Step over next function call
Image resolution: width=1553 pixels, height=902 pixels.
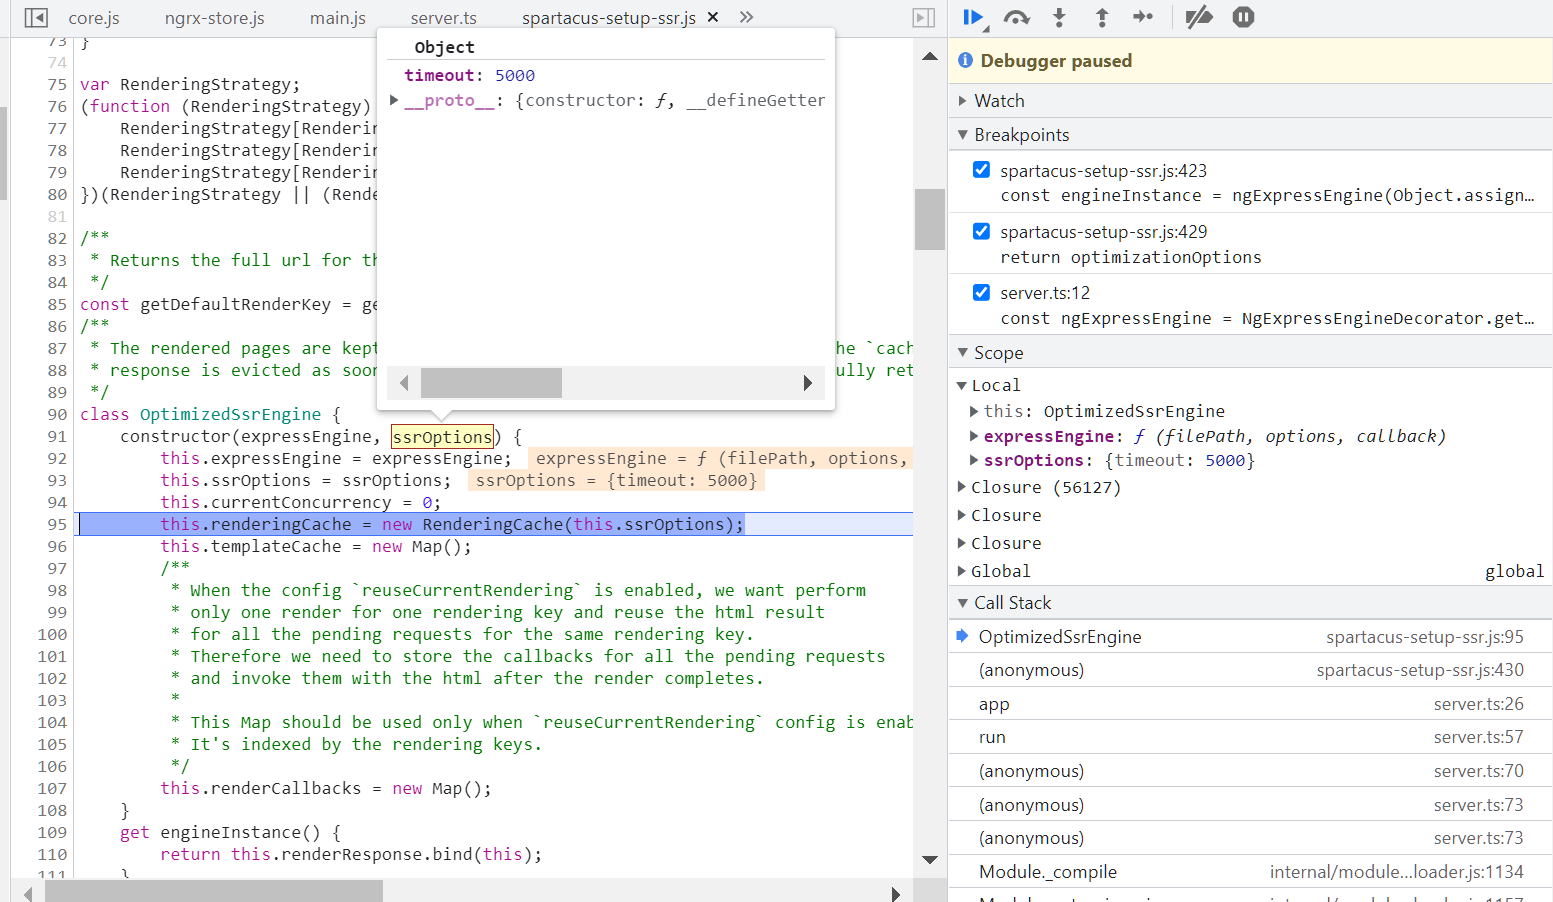(1017, 17)
